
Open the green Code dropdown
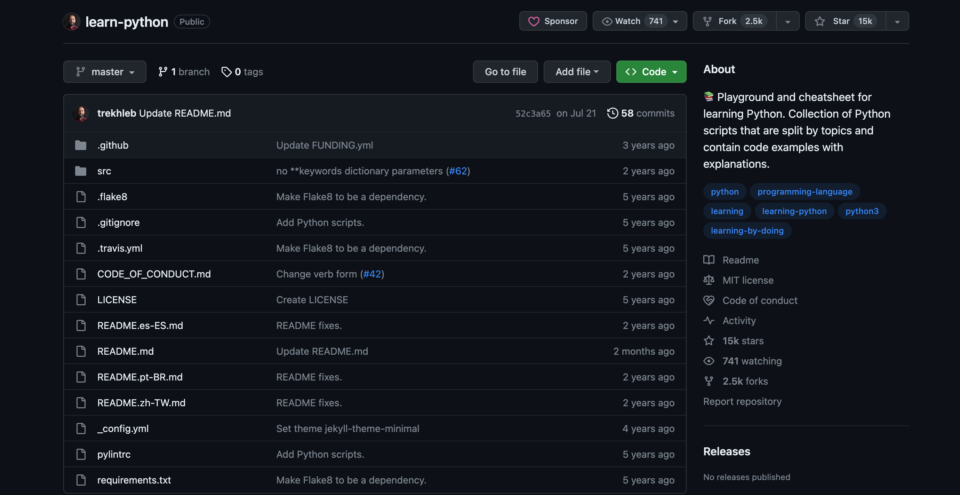(651, 72)
